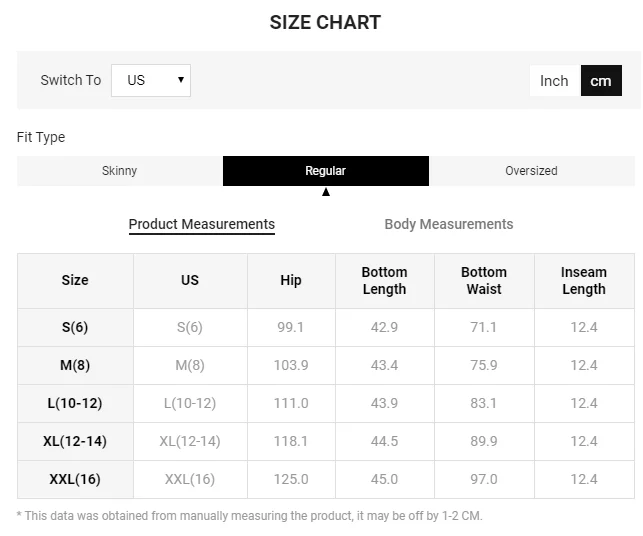Open the Switch To US dropdown
The image size is (643, 536).
pos(151,81)
